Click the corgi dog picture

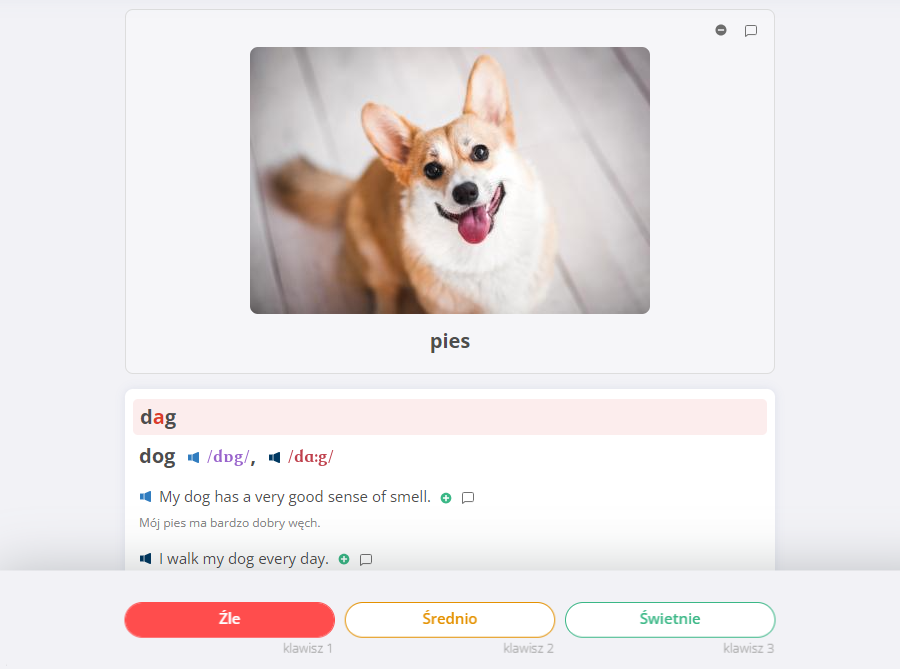pos(449,180)
